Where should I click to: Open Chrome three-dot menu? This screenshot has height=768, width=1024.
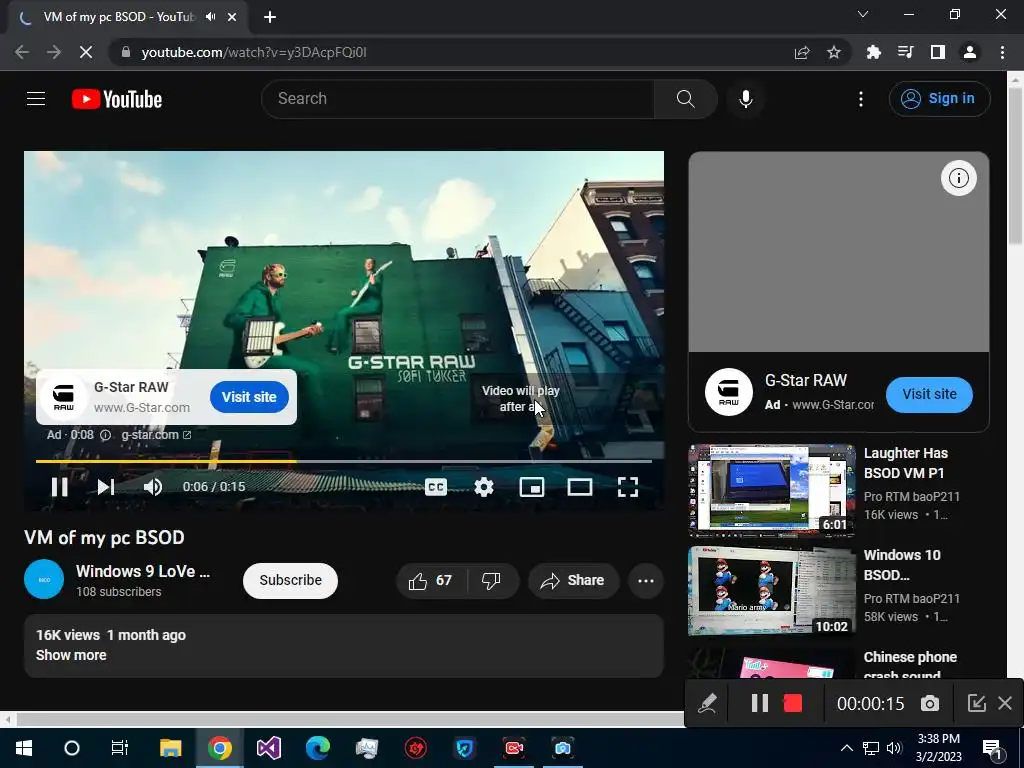[1002, 52]
